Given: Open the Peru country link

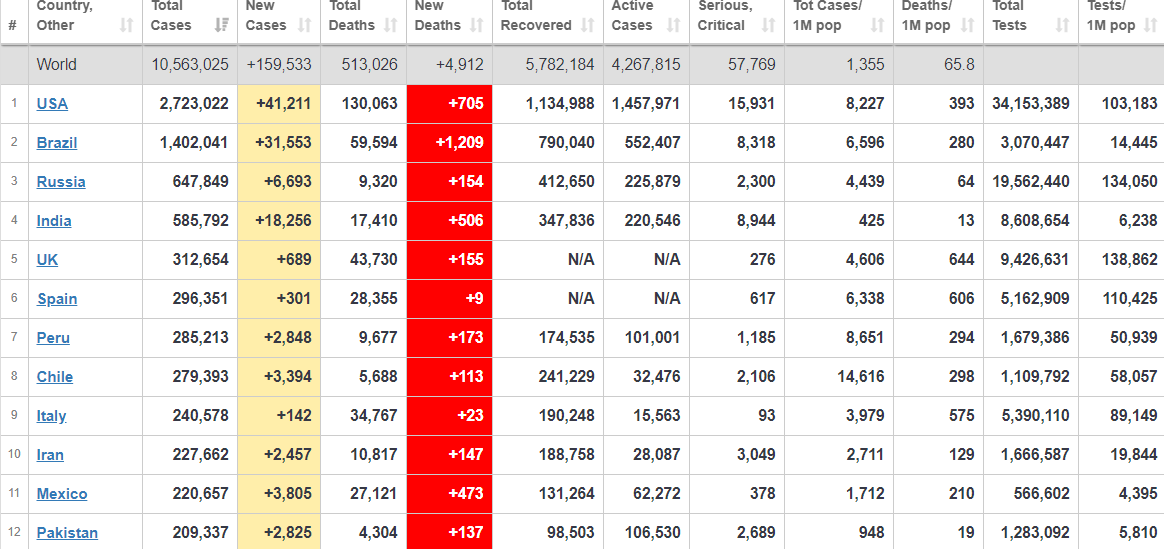Looking at the screenshot, I should [53, 338].
